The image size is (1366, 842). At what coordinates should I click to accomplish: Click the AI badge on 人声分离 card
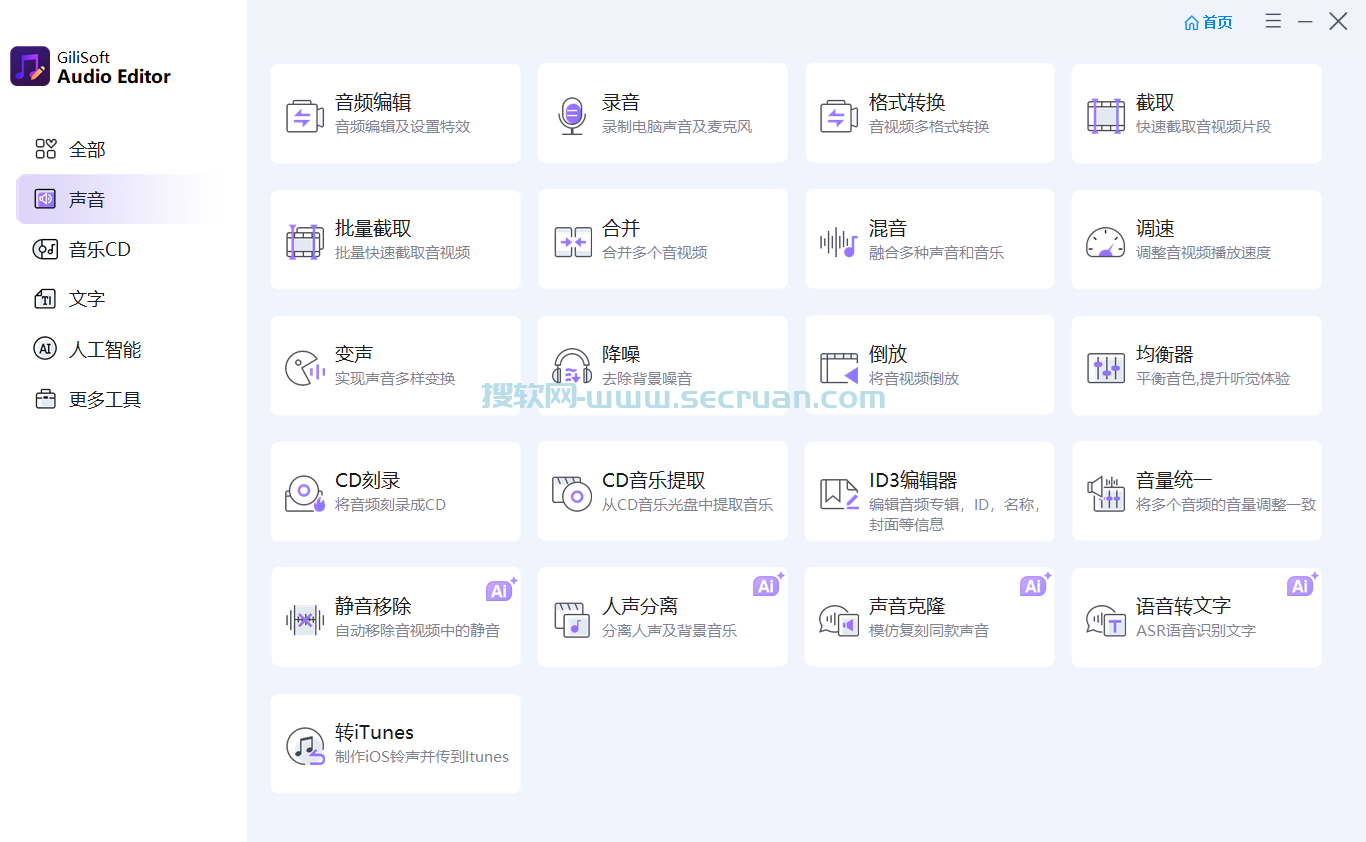coord(768,585)
